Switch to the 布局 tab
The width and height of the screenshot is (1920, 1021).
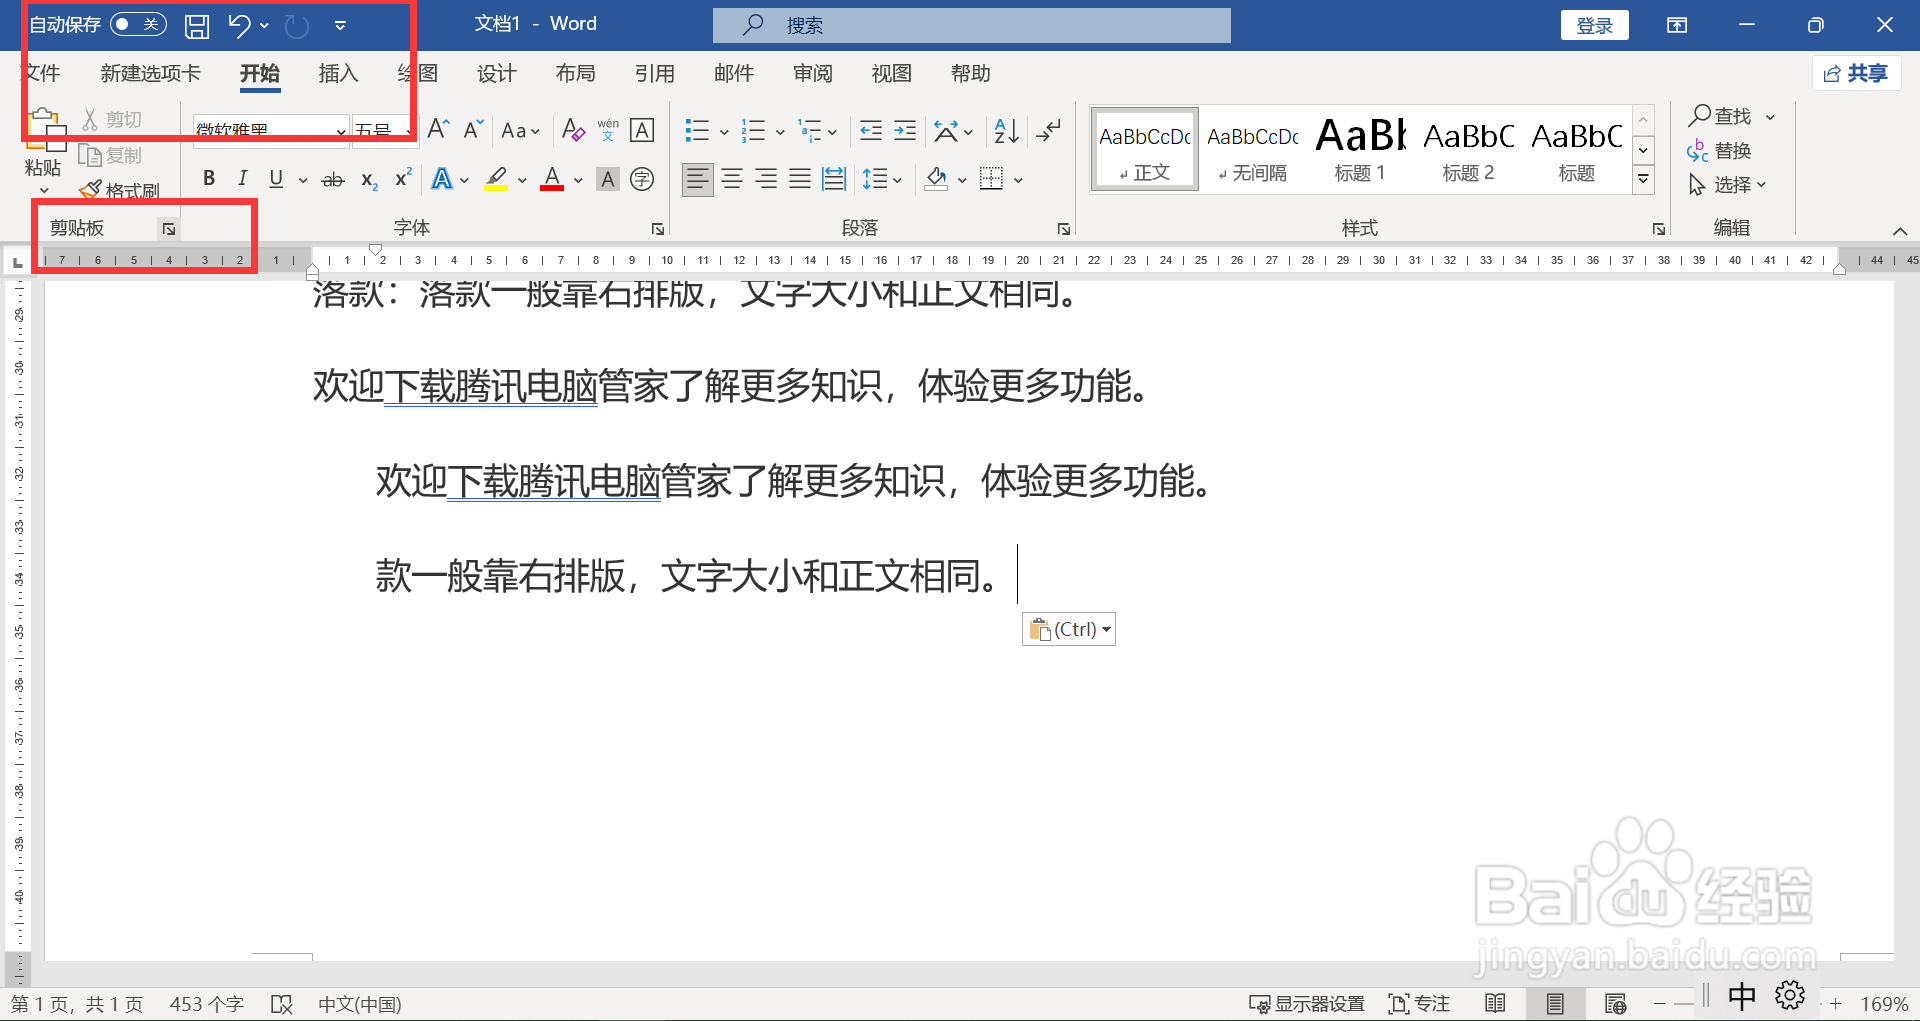[x=575, y=73]
